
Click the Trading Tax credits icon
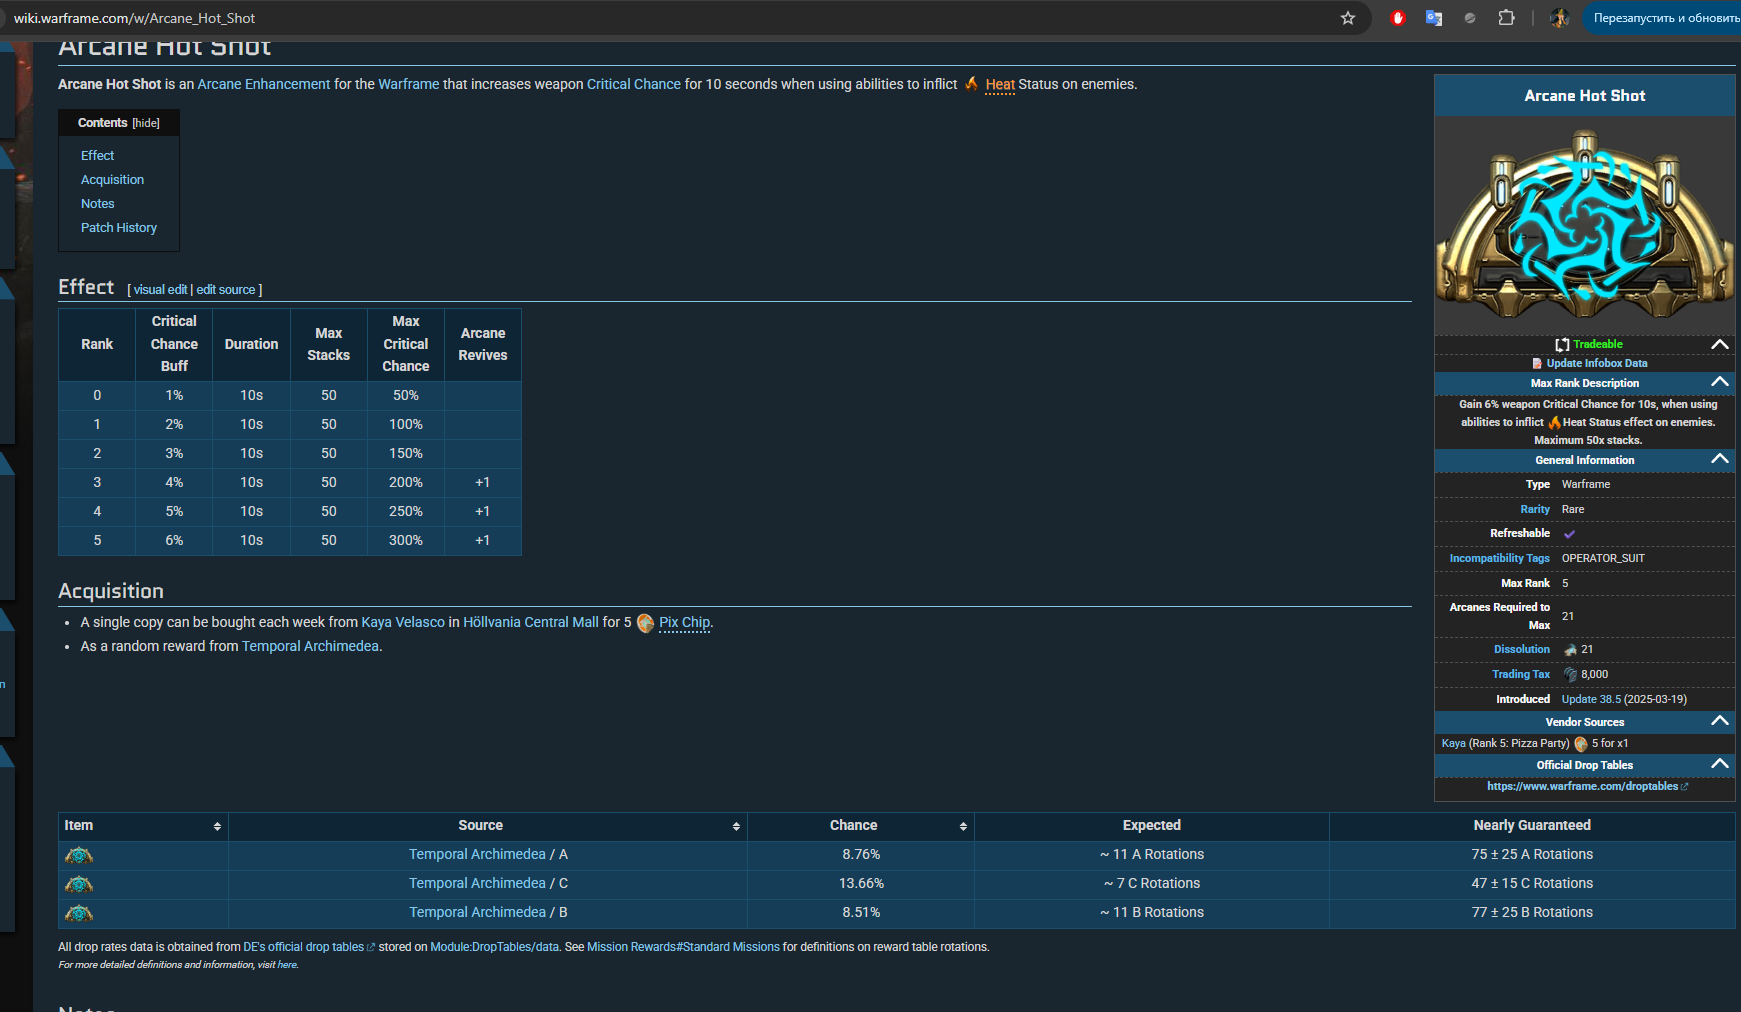(x=1570, y=675)
